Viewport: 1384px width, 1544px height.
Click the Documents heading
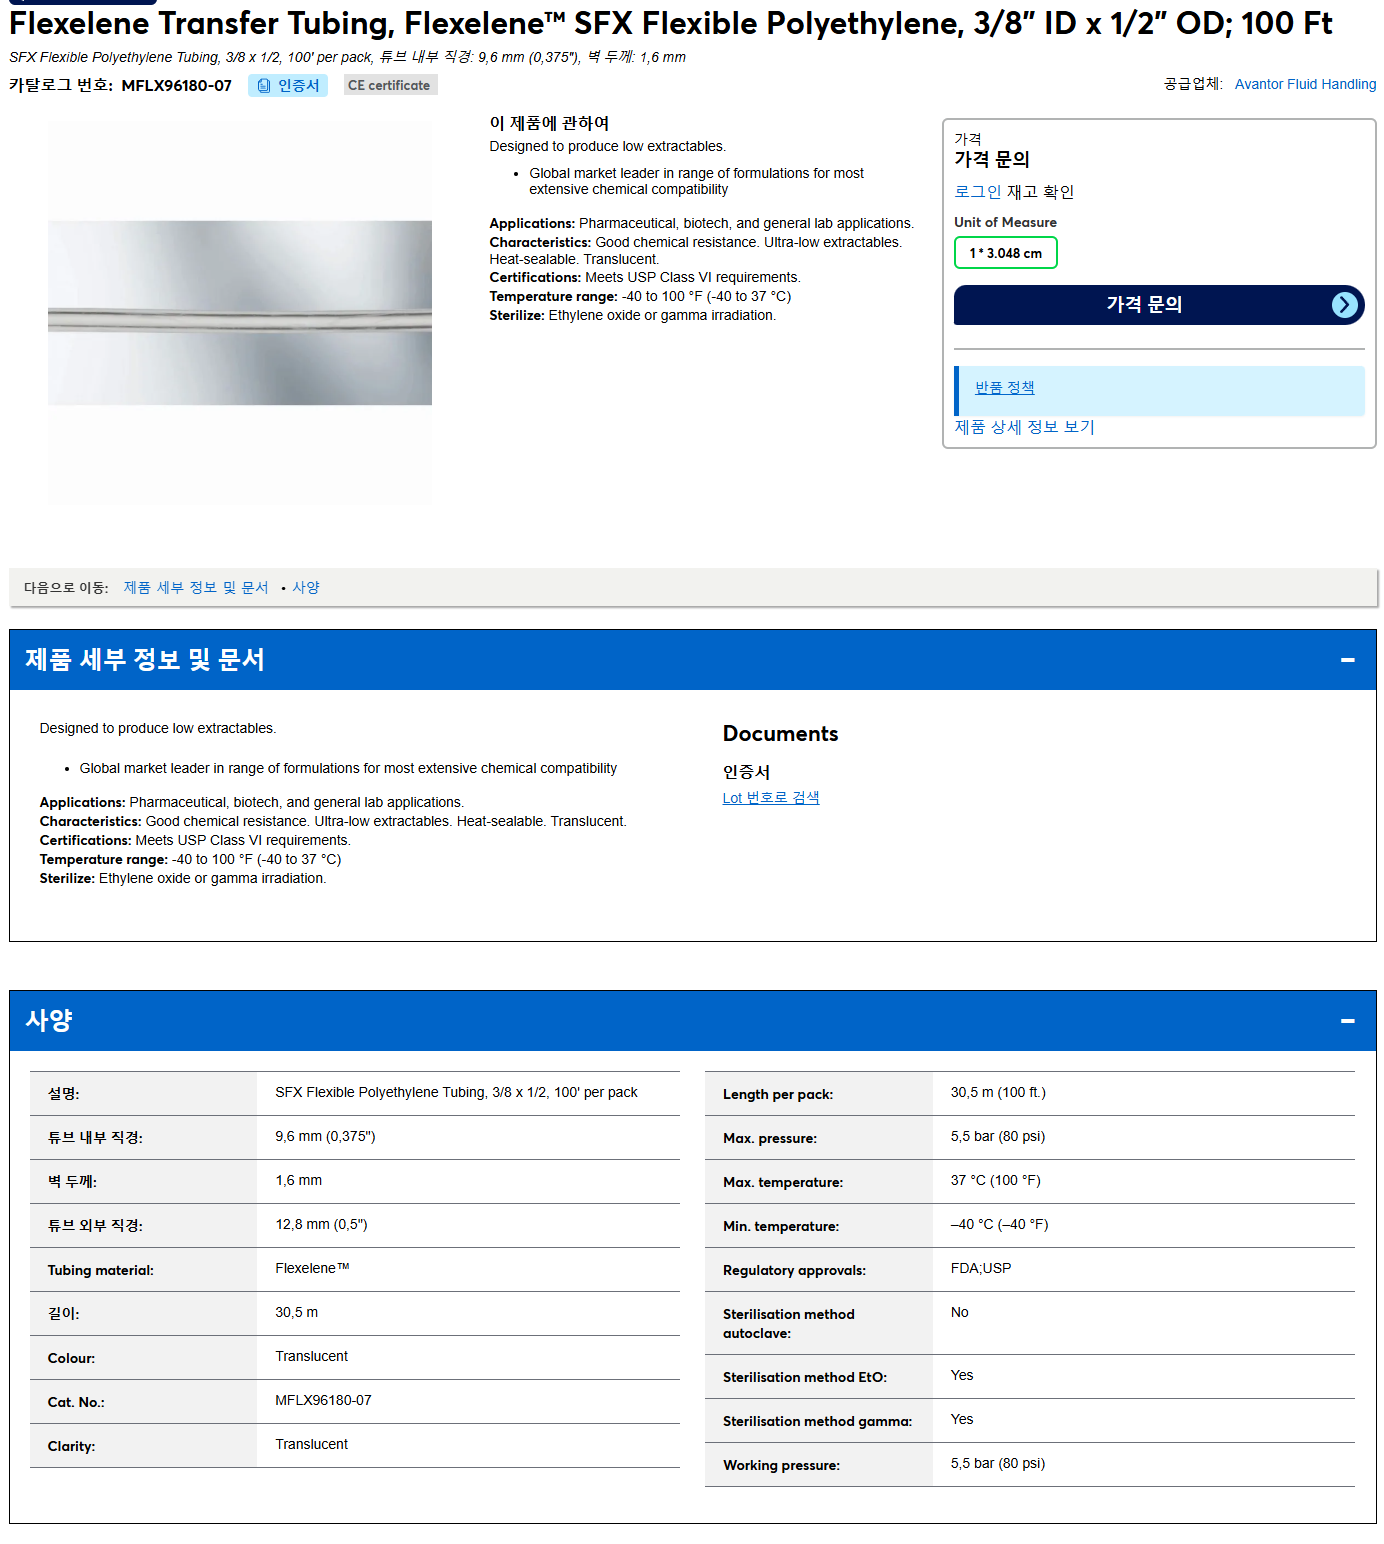point(780,734)
